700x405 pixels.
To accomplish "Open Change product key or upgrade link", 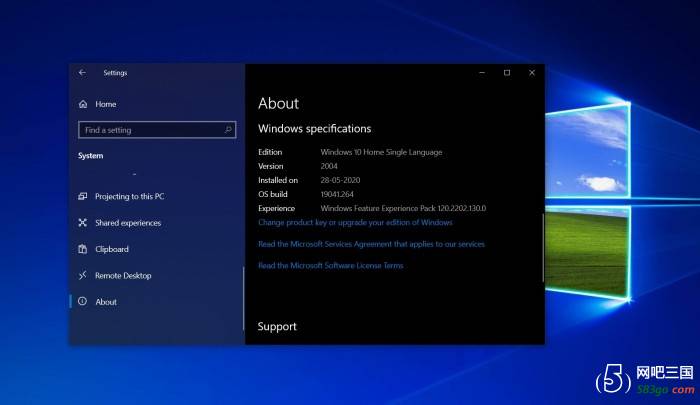I will tap(355, 222).
